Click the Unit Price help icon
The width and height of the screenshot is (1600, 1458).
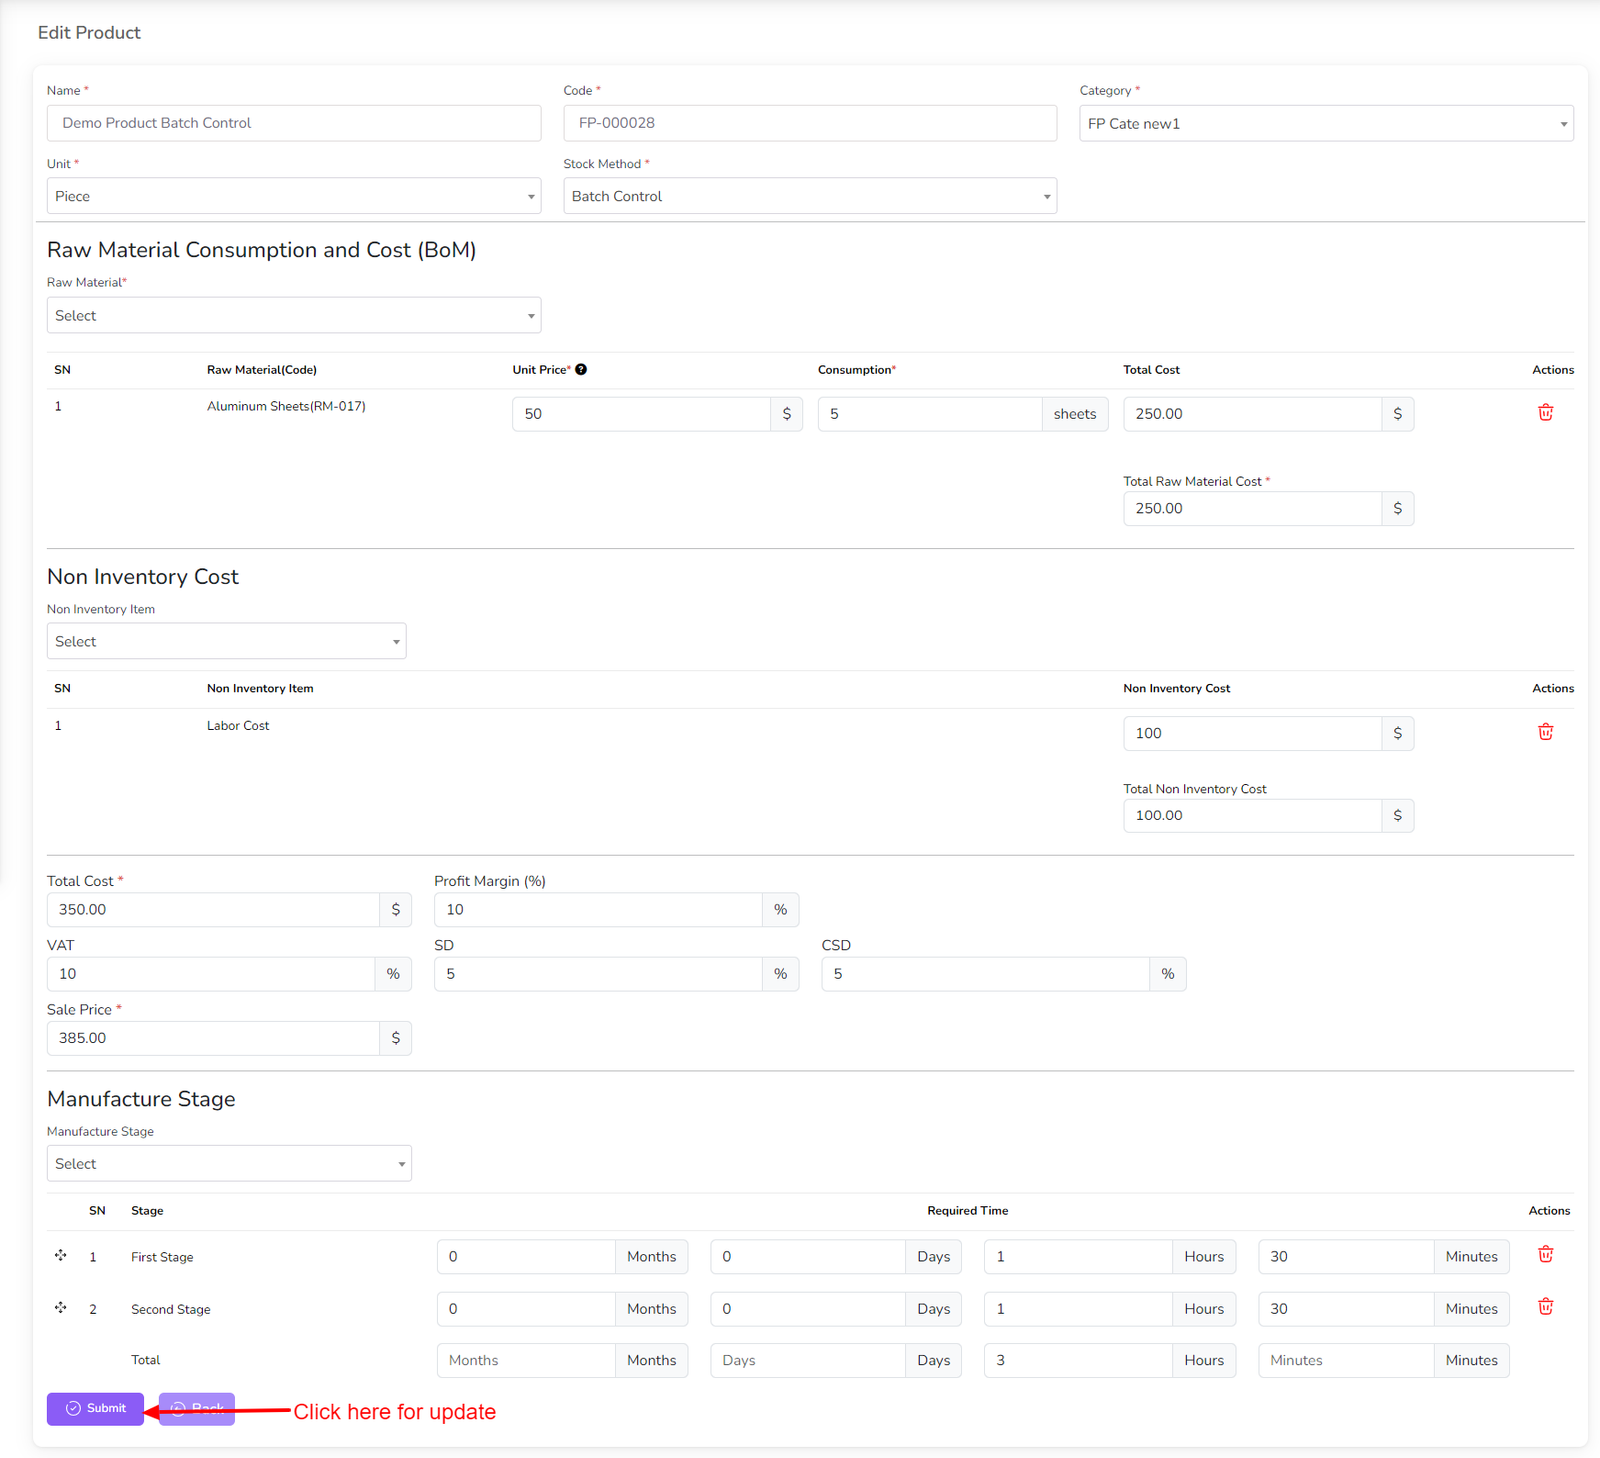[x=581, y=370]
